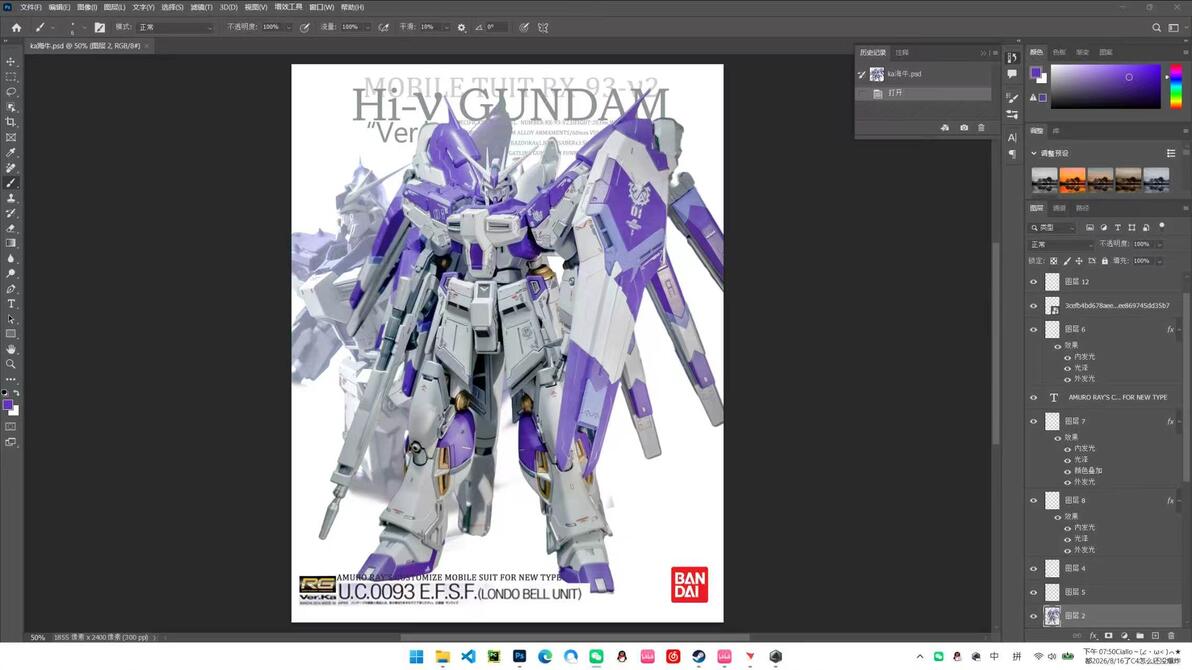Open Steam from the Windows taskbar

[699, 656]
